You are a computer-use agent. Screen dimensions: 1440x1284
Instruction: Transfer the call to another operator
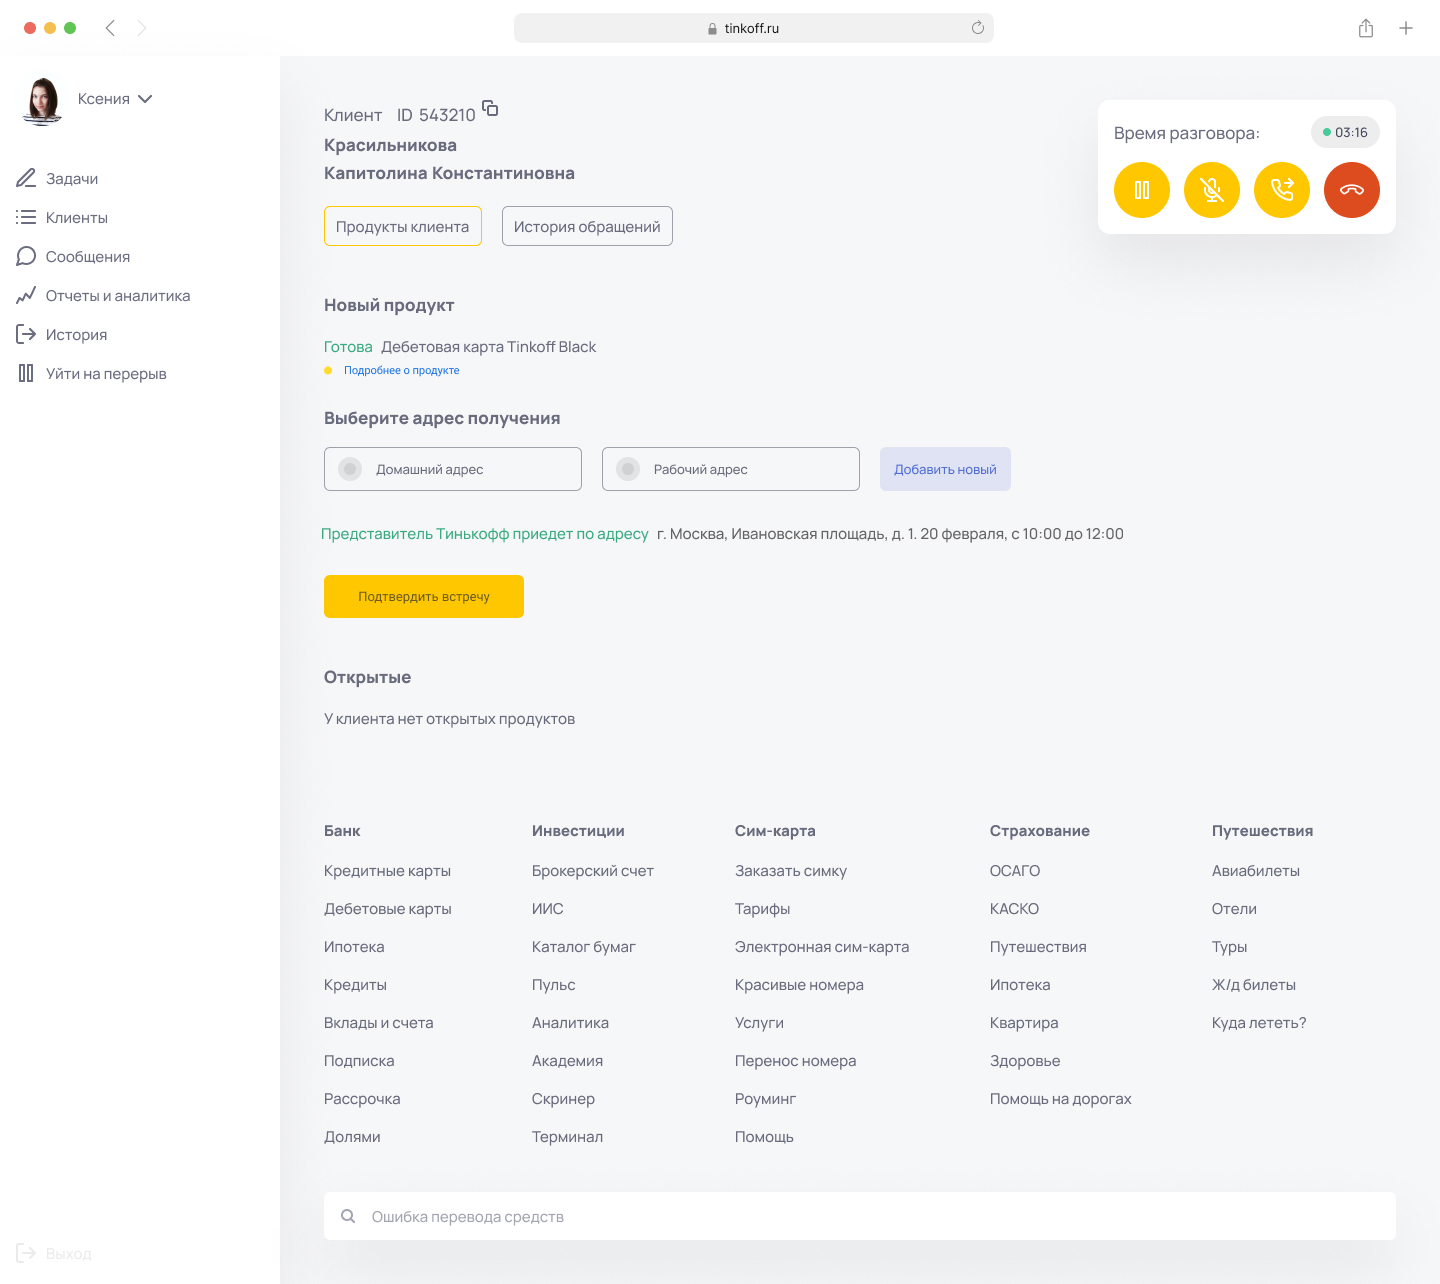coord(1281,190)
